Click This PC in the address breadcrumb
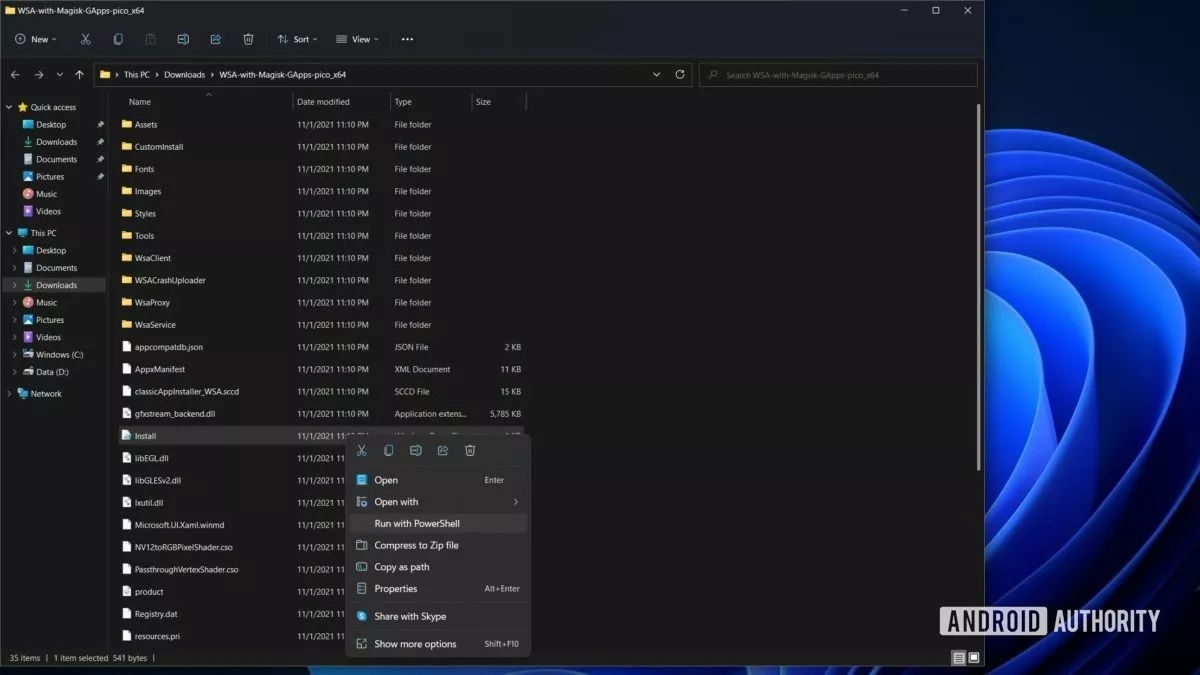The width and height of the screenshot is (1200, 675). pyautogui.click(x=137, y=75)
